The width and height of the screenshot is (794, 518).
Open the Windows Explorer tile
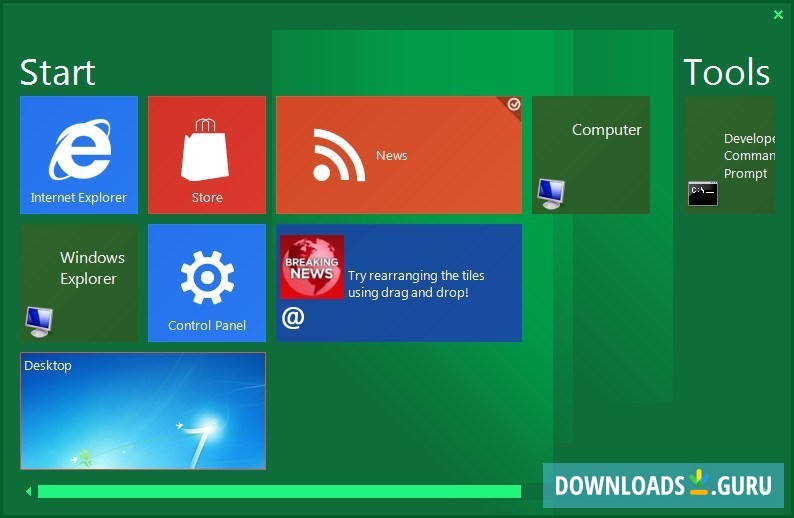pyautogui.click(x=78, y=283)
